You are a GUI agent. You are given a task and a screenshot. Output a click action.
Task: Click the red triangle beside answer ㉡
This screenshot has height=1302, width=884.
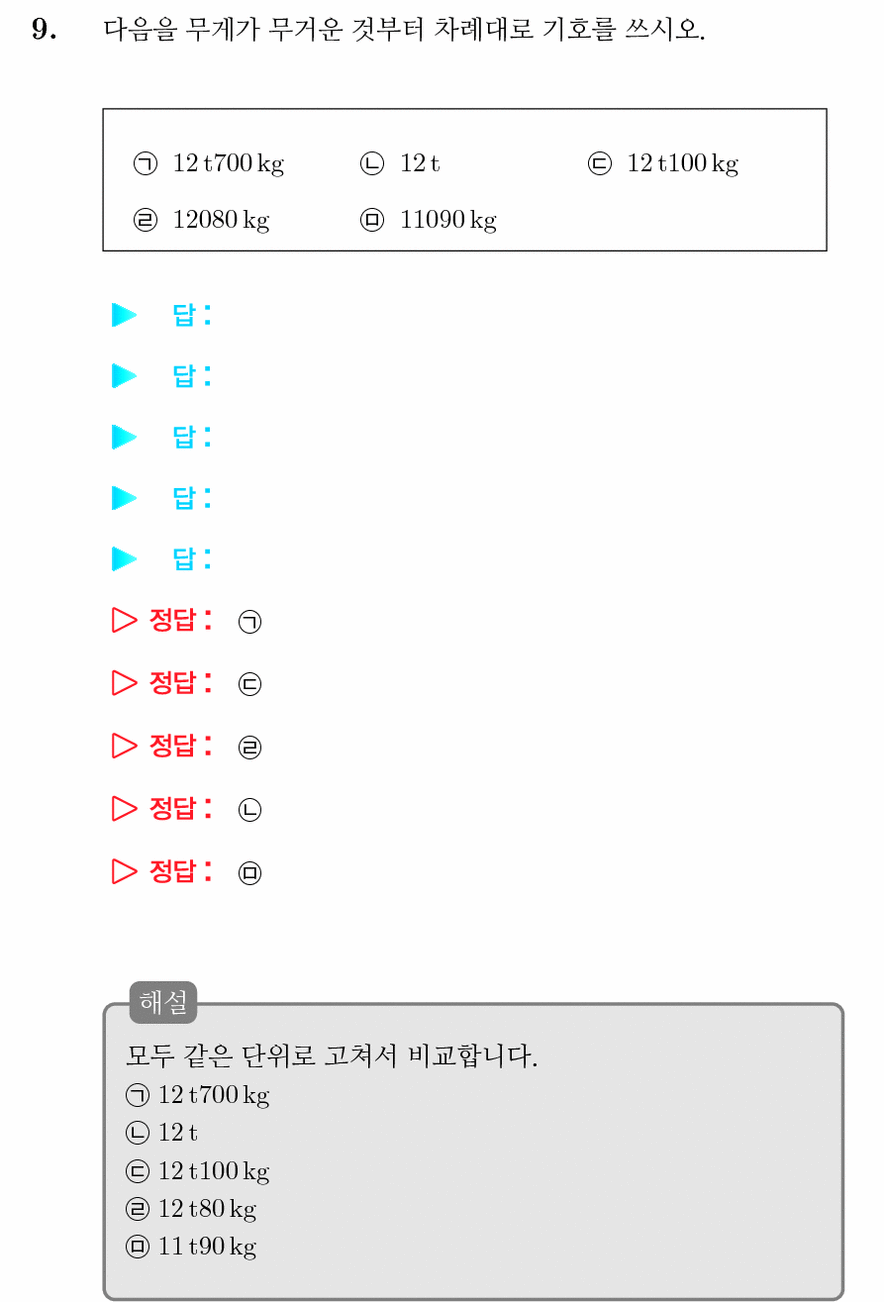pyautogui.click(x=124, y=808)
